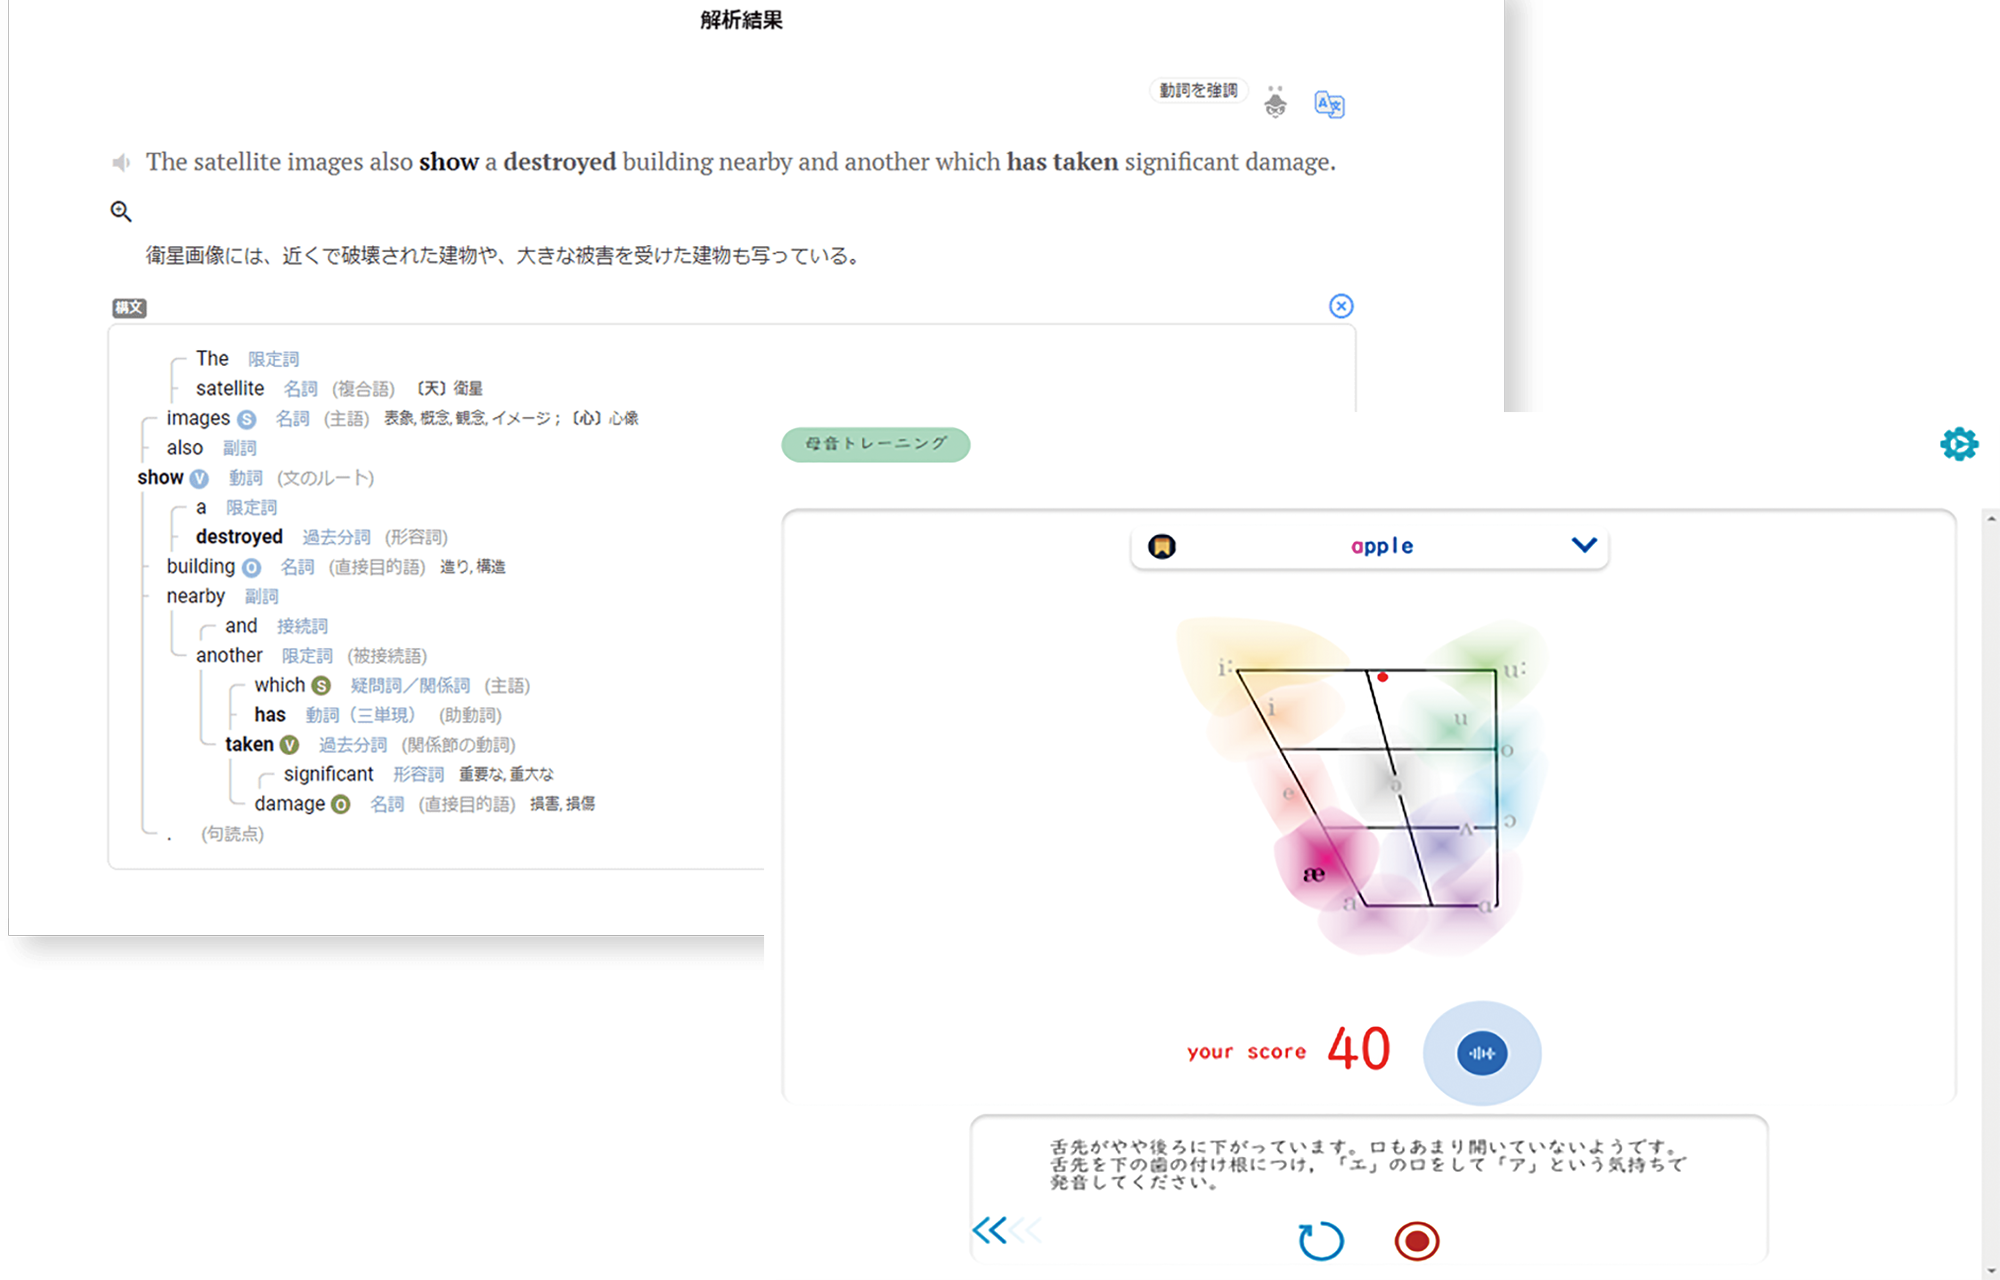
Task: Click the blue S badge next to which
Action: click(320, 686)
